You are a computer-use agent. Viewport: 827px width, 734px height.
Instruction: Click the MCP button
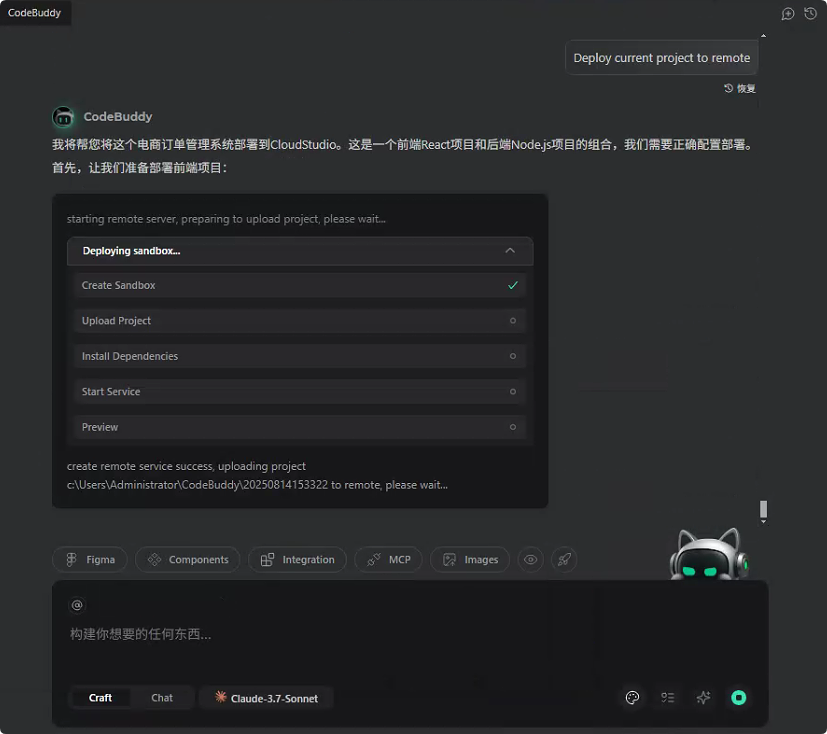(x=389, y=559)
